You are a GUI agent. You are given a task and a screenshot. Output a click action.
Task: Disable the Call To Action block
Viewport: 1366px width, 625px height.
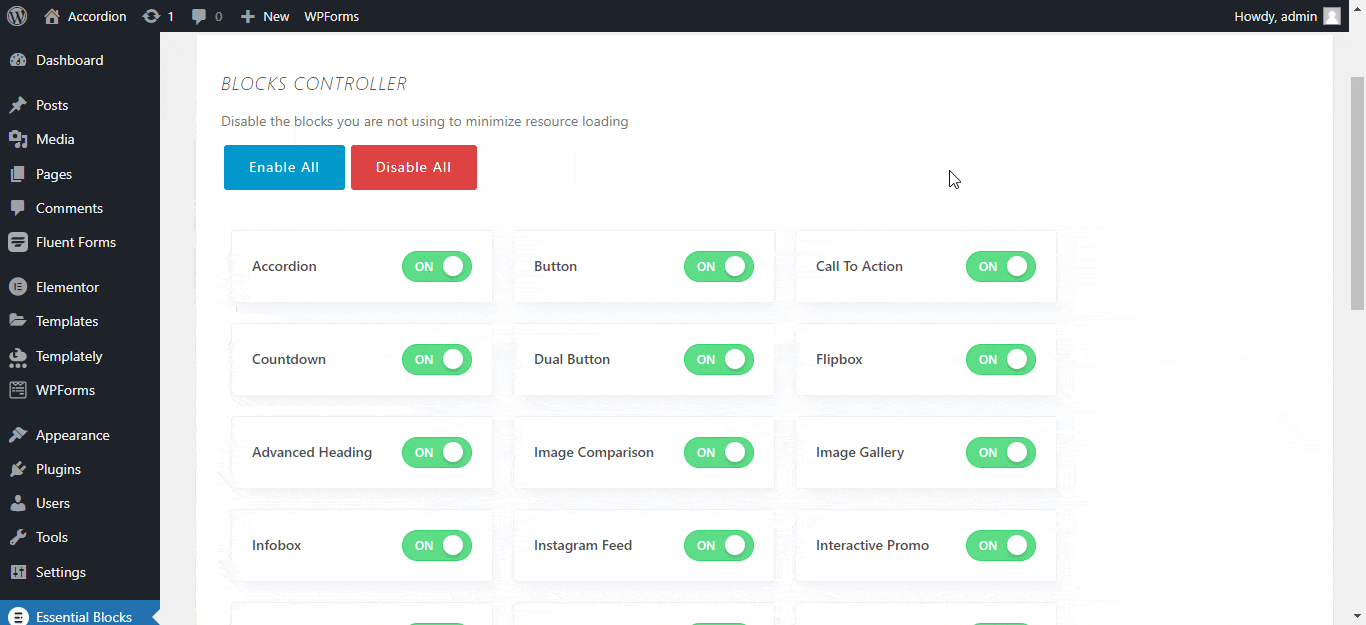(x=1001, y=266)
